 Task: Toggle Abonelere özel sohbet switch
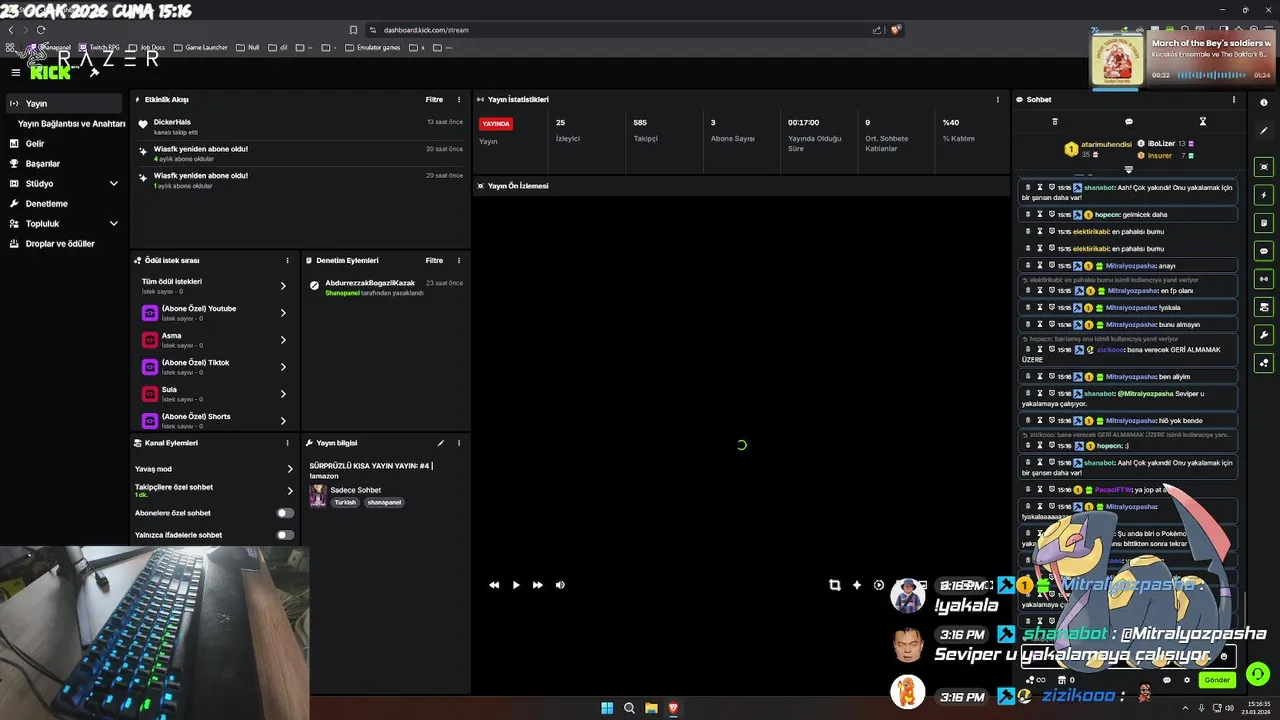click(285, 513)
